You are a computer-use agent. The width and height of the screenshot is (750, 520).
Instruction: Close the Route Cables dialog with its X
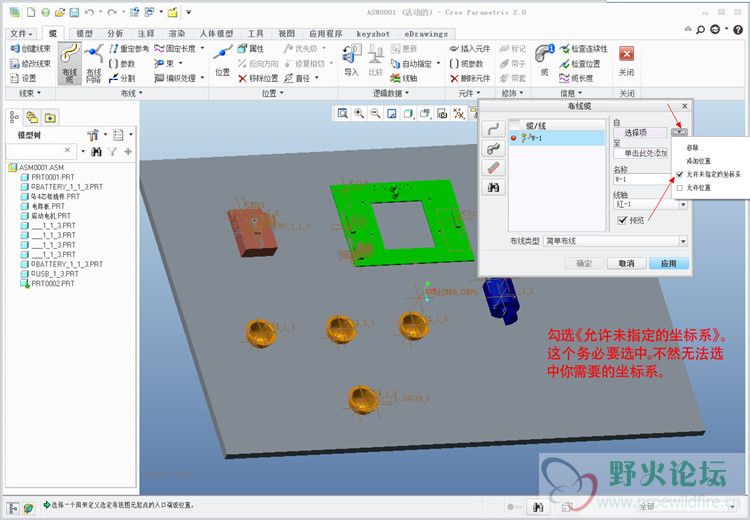coord(684,106)
